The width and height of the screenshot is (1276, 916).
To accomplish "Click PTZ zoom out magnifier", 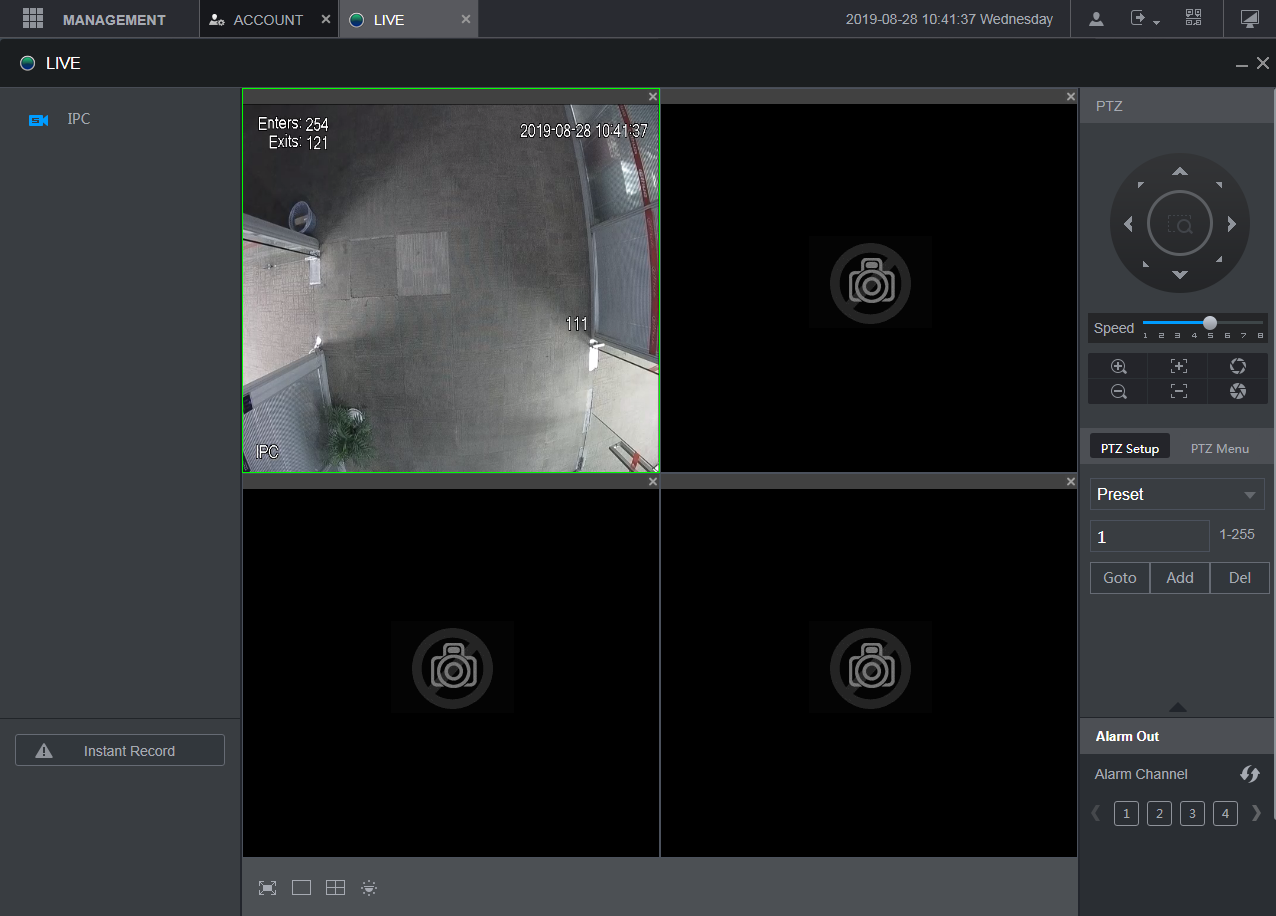I will tap(1119, 392).
